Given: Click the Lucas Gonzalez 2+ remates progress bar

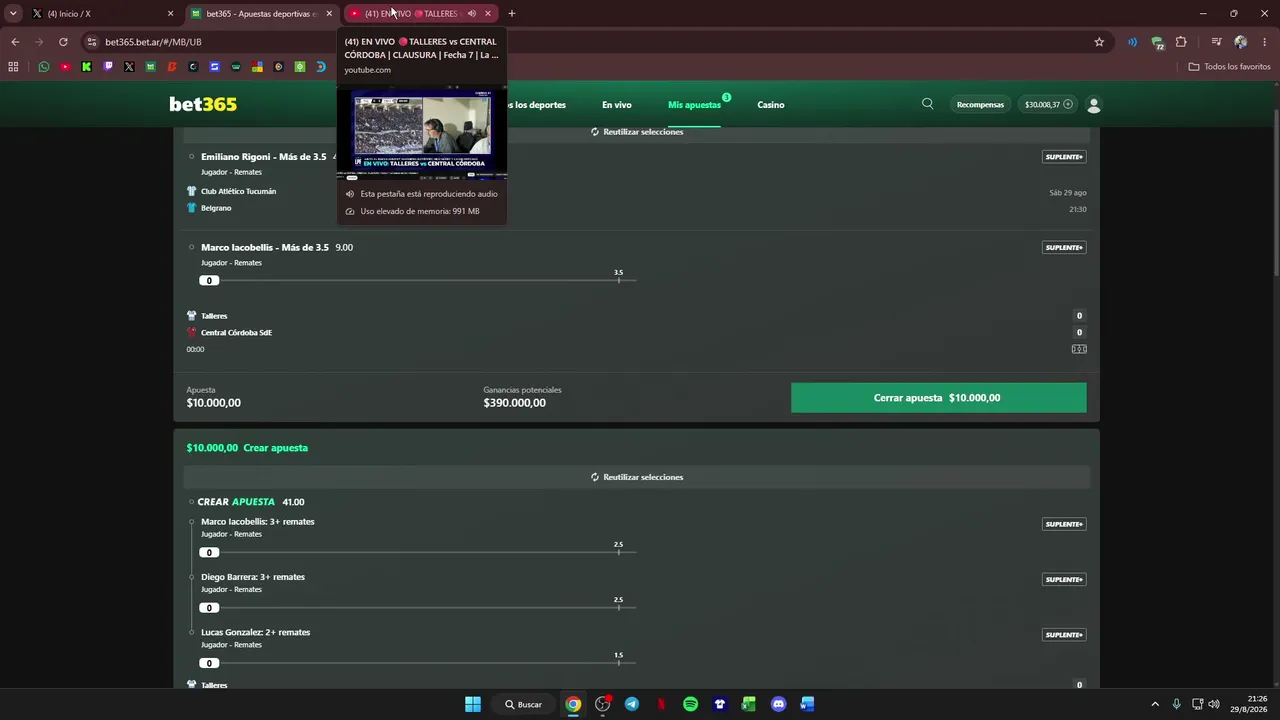Looking at the screenshot, I should (x=417, y=662).
